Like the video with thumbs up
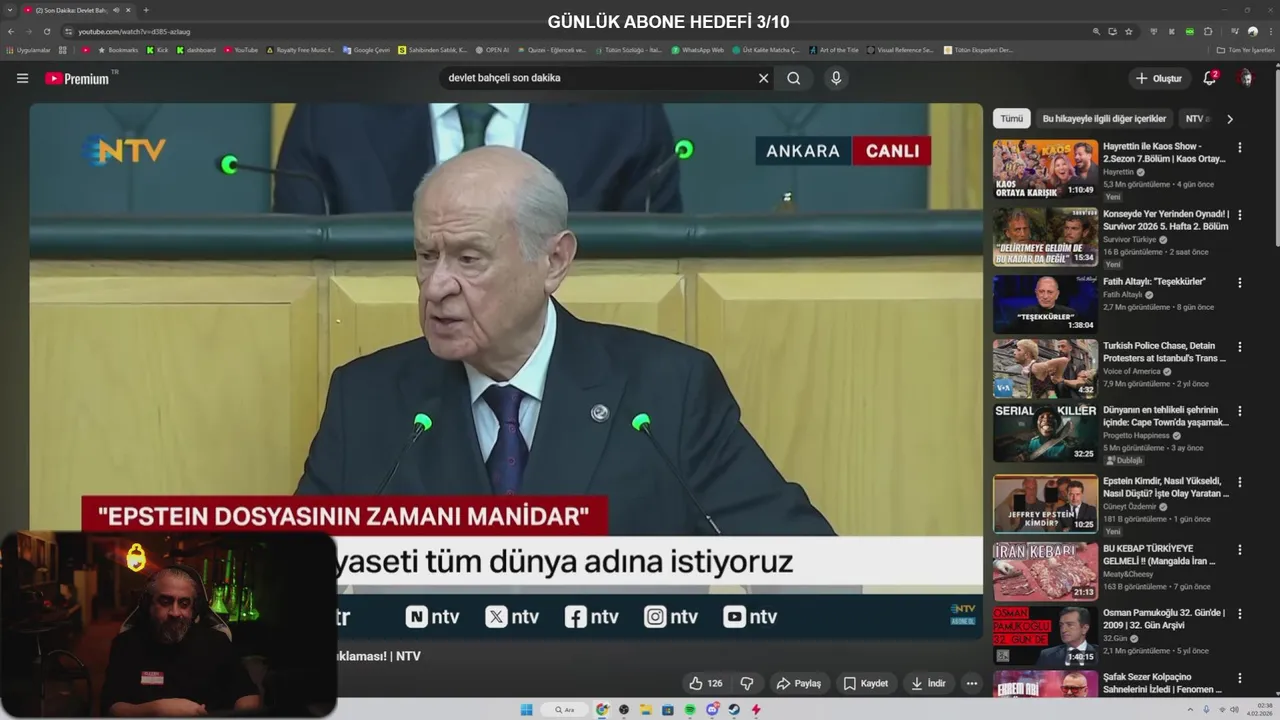Screen dimensions: 1280x720 pos(706,683)
